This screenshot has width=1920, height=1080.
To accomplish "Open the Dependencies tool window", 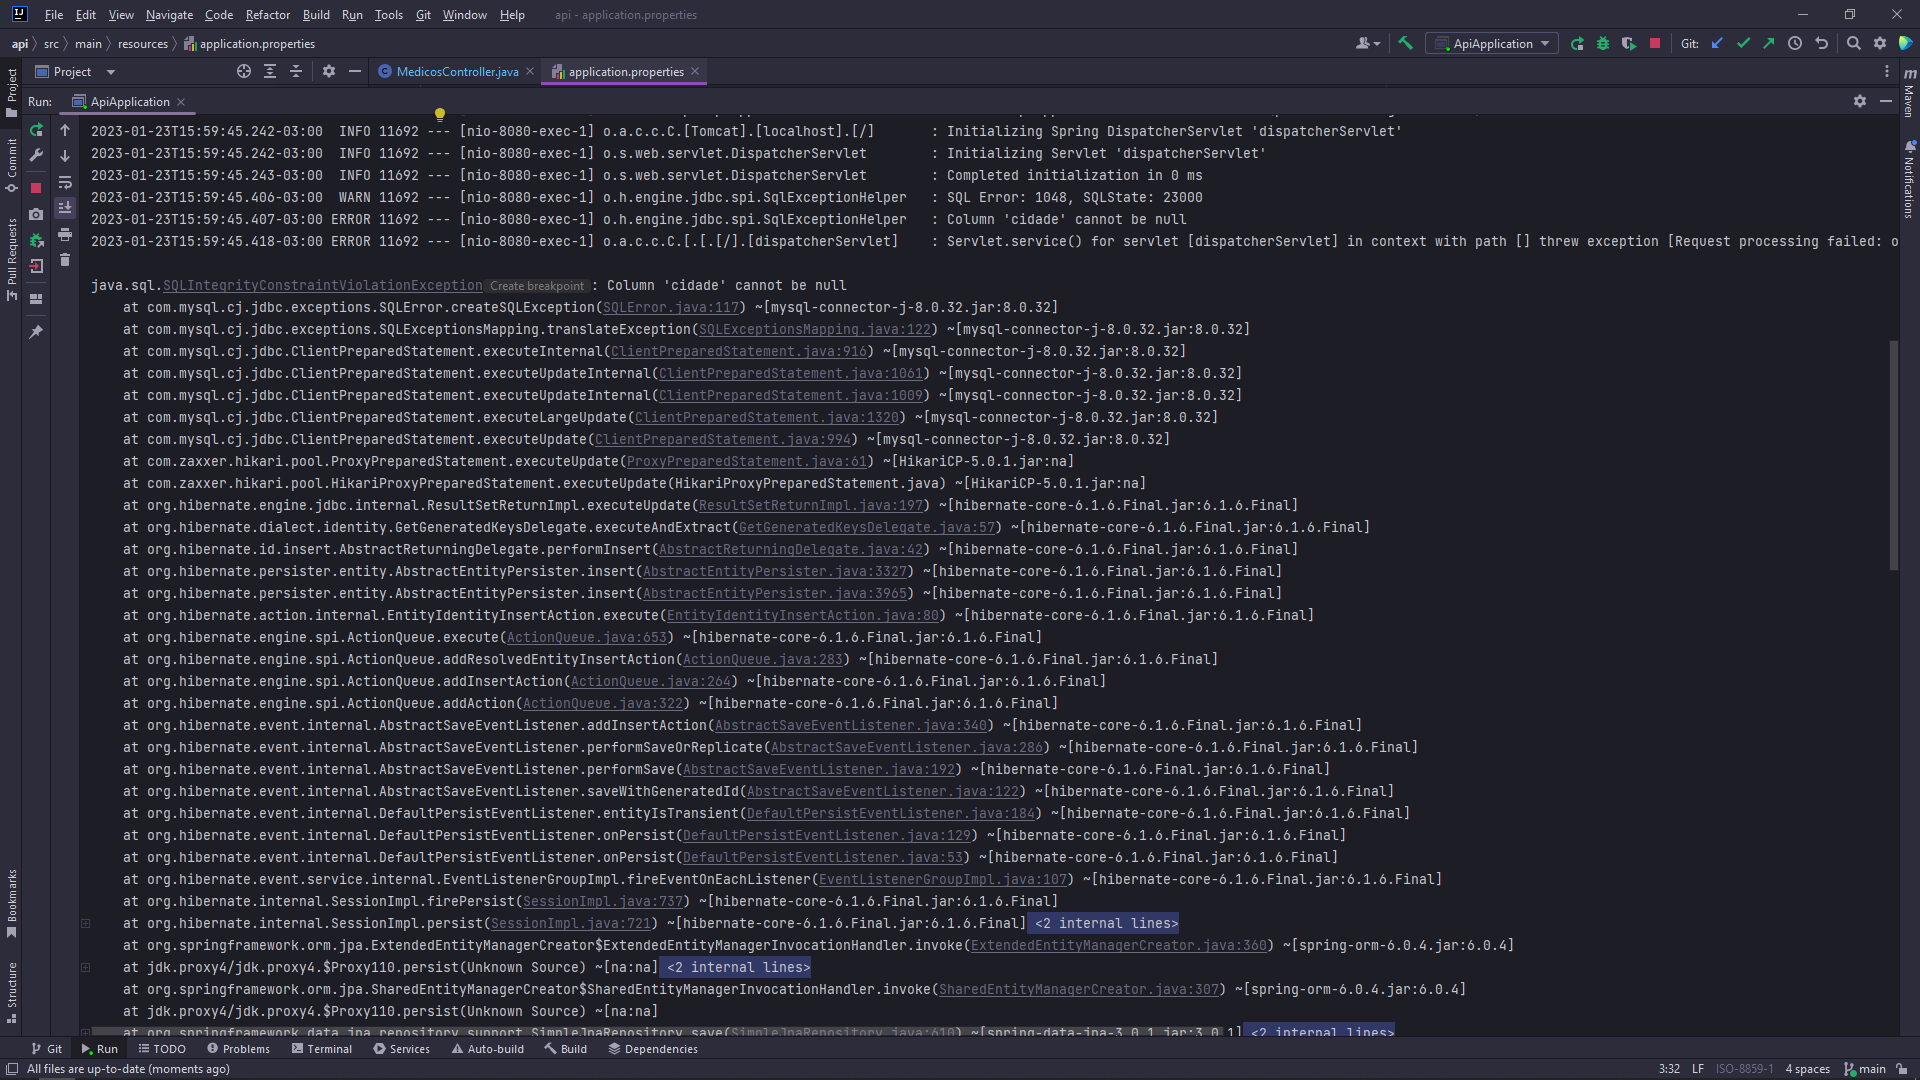I will click(x=653, y=1049).
